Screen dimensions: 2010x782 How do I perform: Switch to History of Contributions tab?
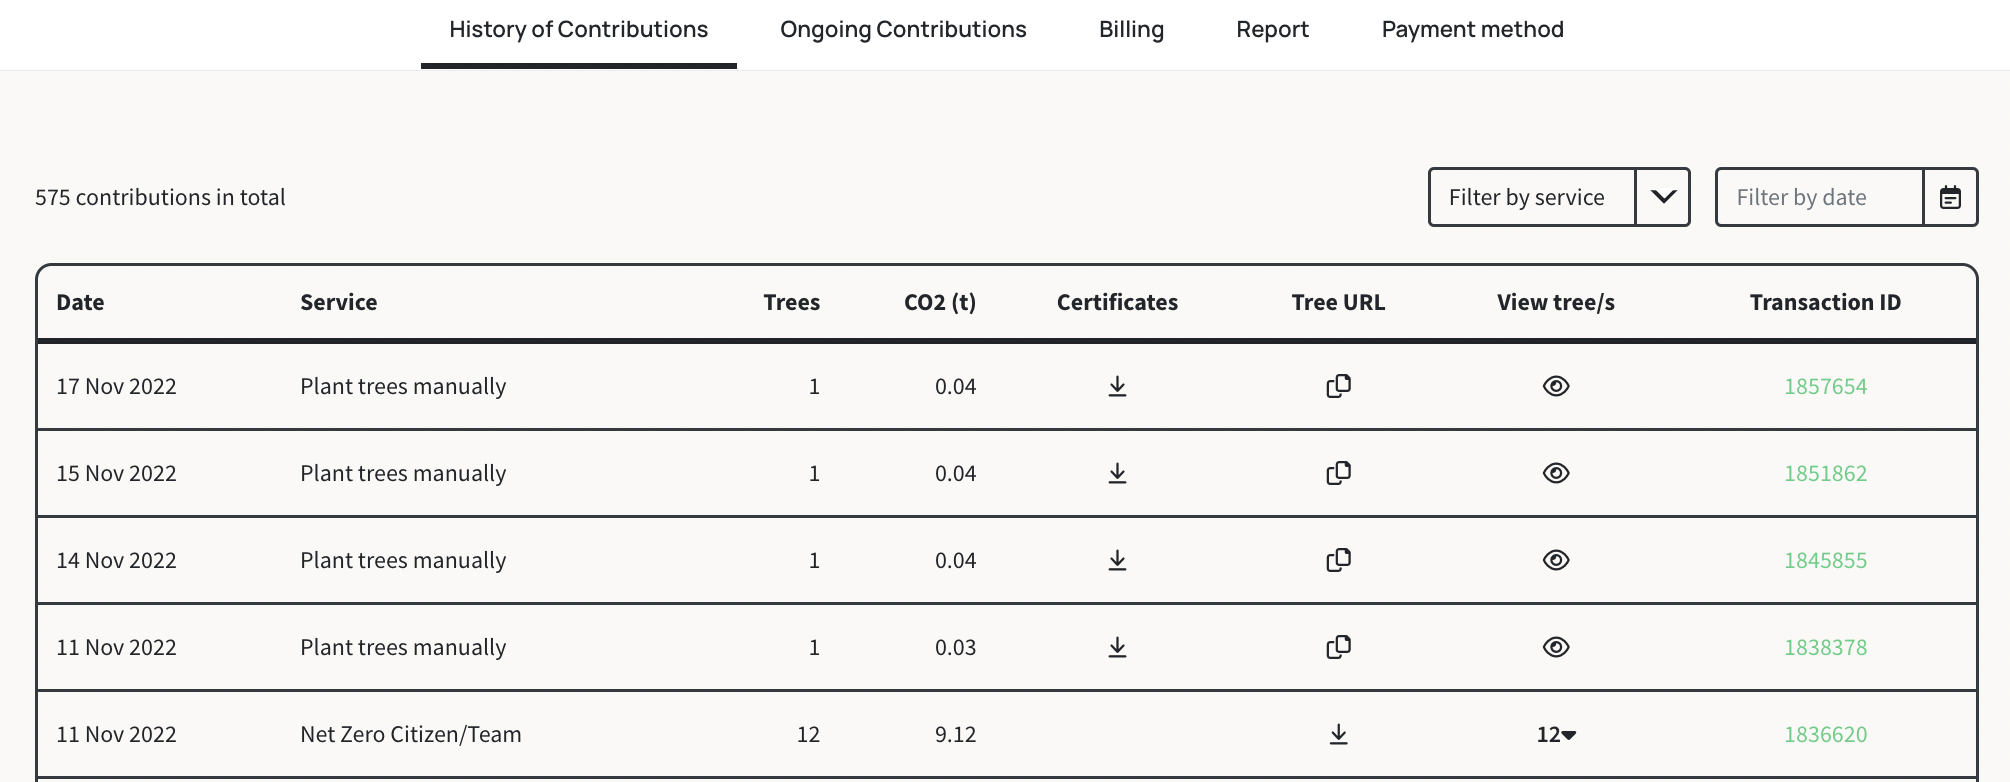[578, 30]
